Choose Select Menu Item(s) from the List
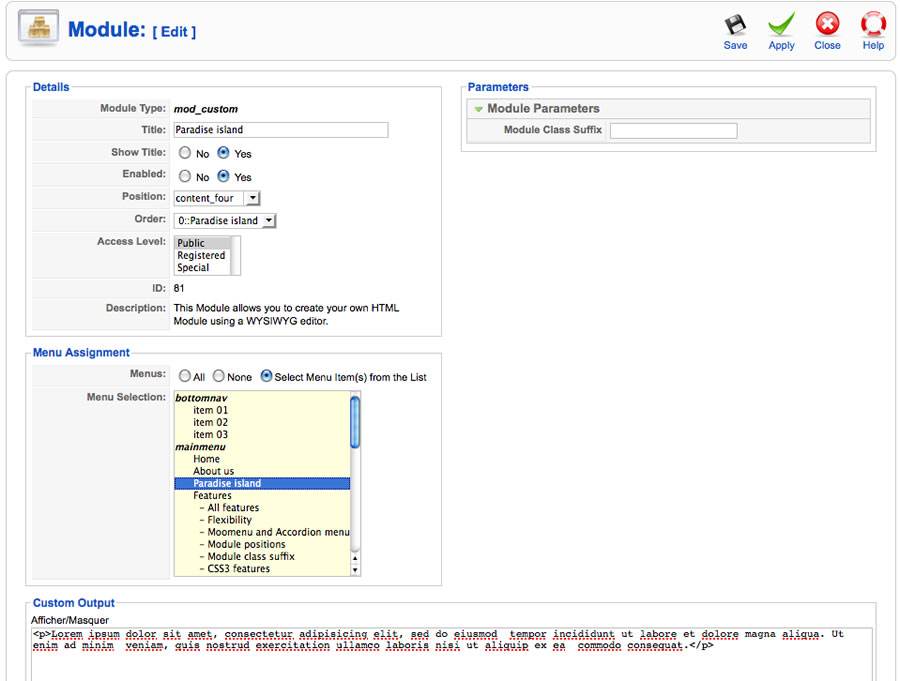Image resolution: width=900 pixels, height=681 pixels. pyautogui.click(x=266, y=376)
